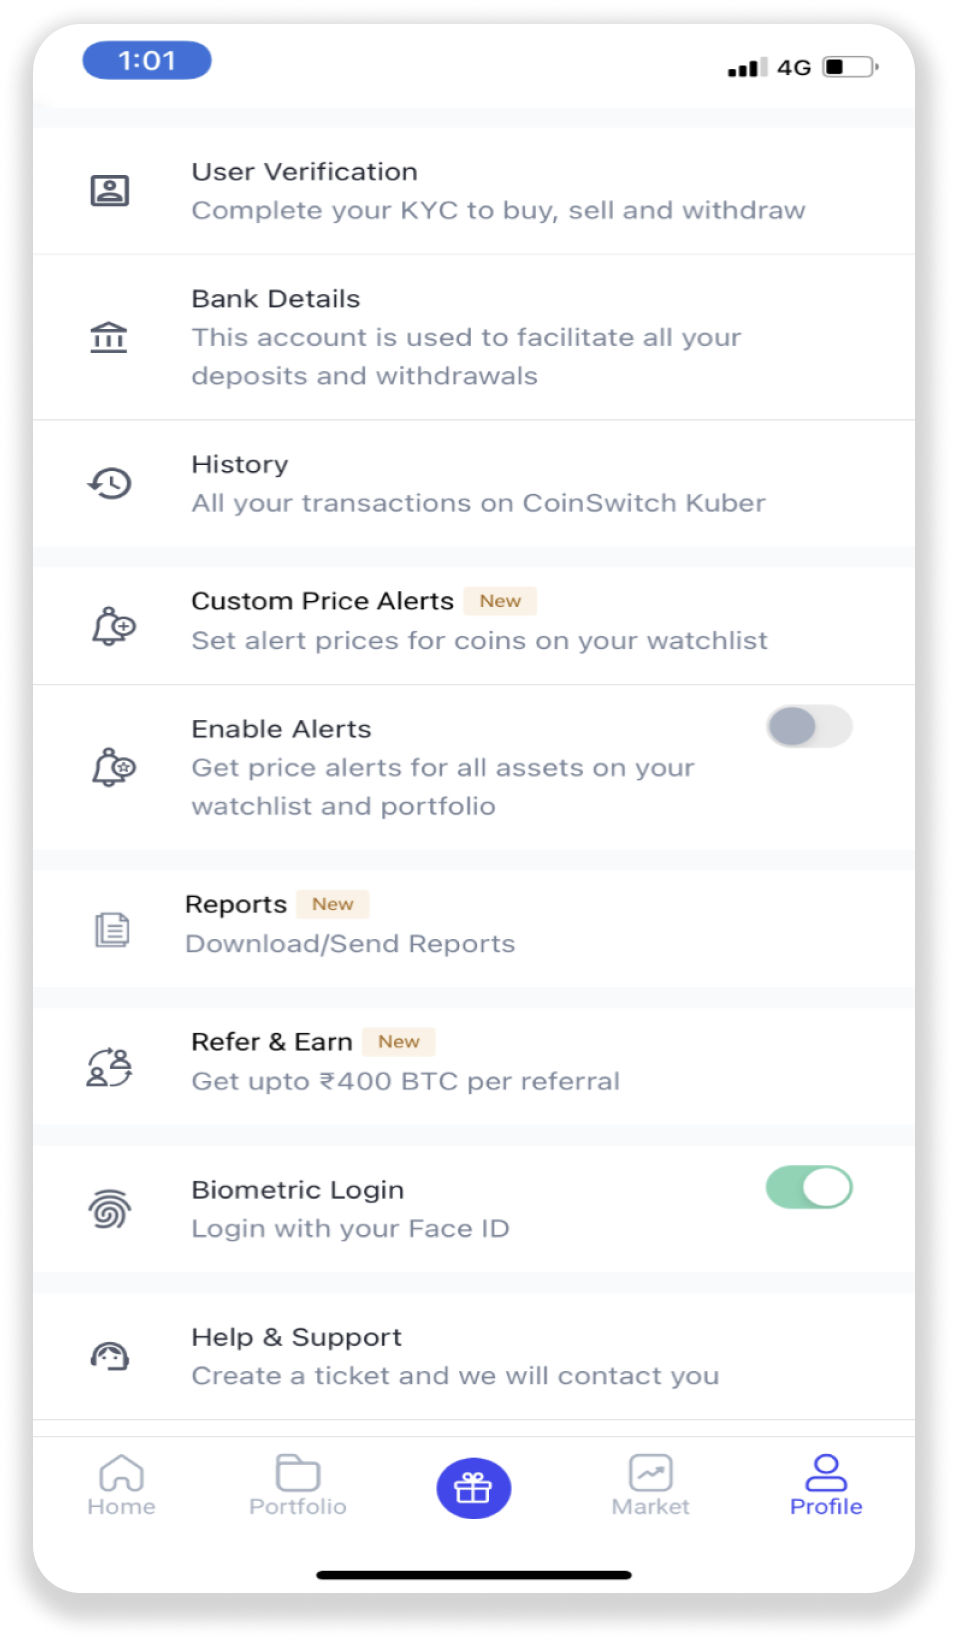Go to the Market tab

(650, 1486)
